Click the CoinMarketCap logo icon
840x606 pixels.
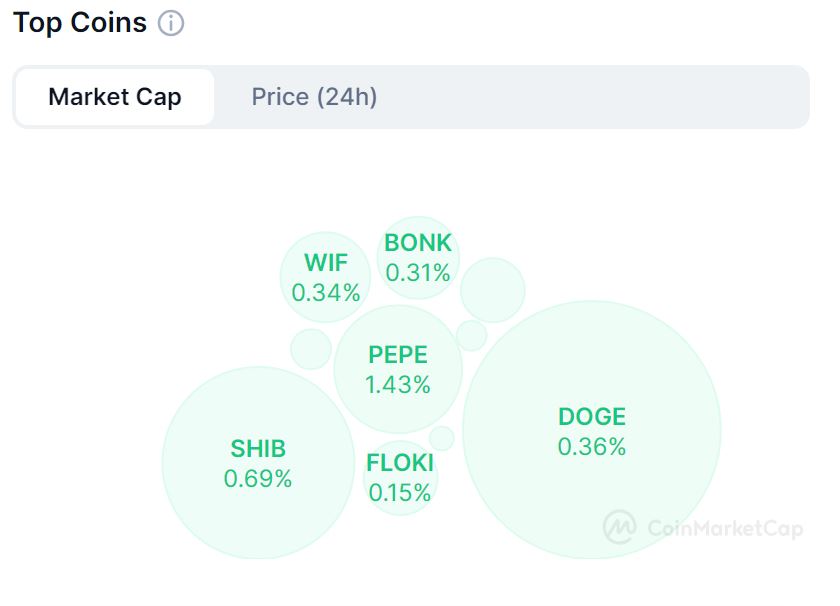[x=620, y=527]
